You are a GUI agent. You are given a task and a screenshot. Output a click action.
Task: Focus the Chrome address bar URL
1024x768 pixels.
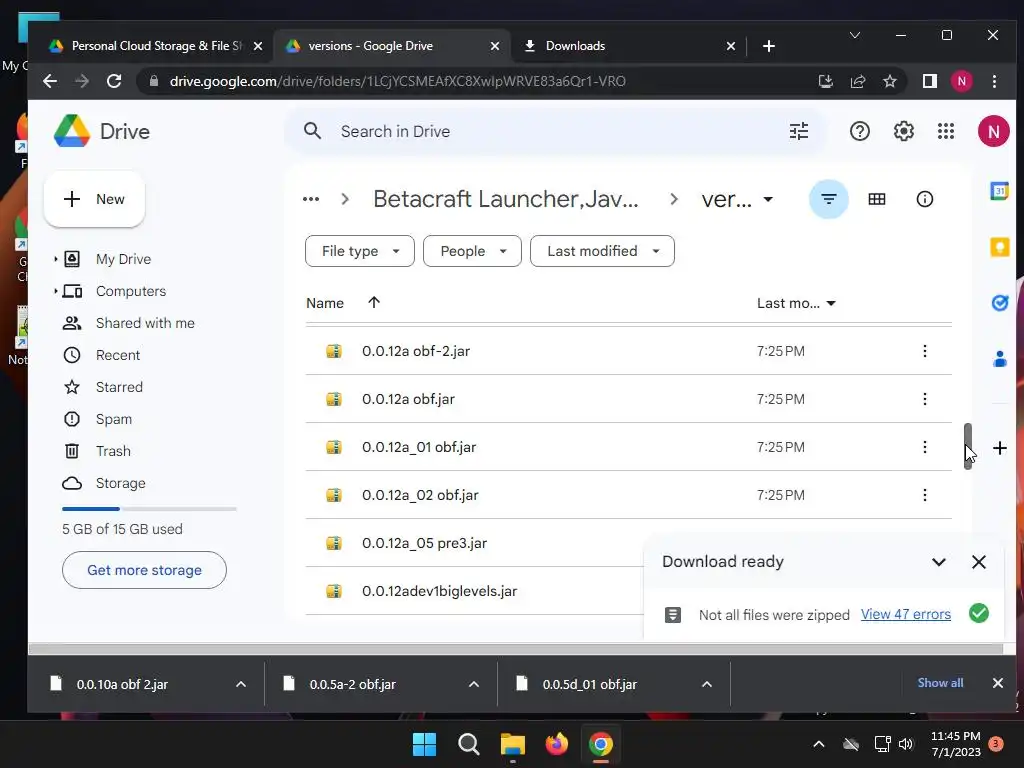click(397, 81)
